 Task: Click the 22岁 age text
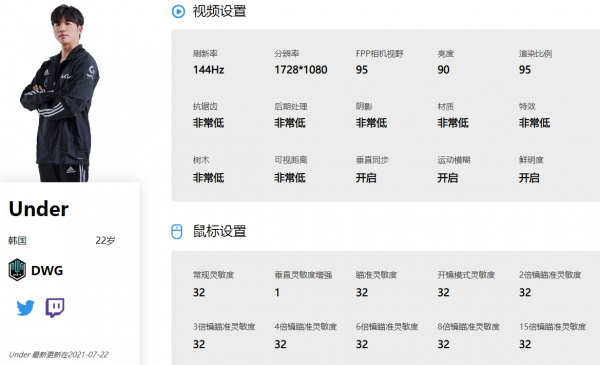click(105, 241)
